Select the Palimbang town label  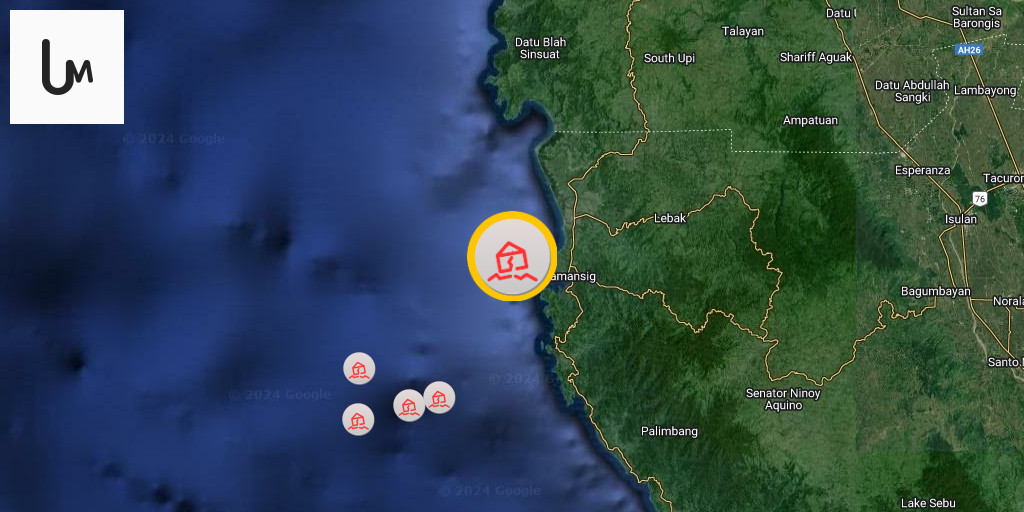[x=669, y=431]
